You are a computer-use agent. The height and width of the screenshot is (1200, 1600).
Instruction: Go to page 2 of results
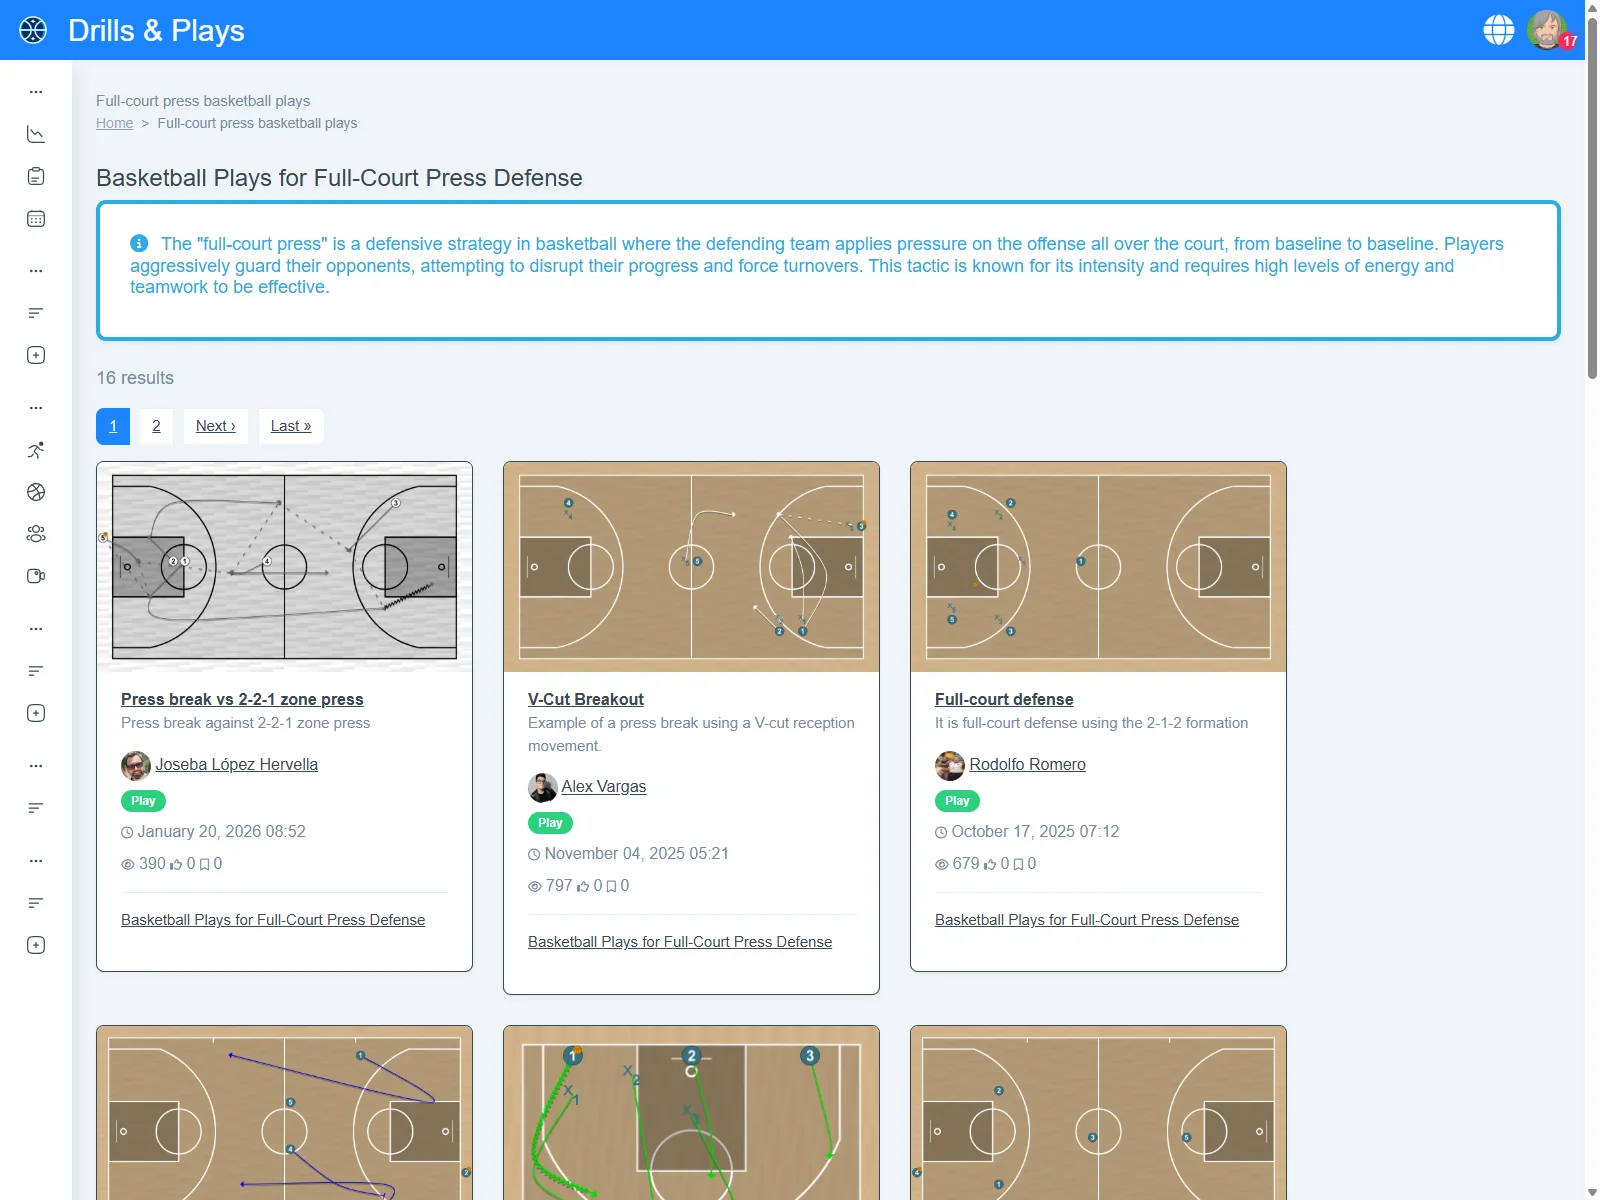pos(156,426)
